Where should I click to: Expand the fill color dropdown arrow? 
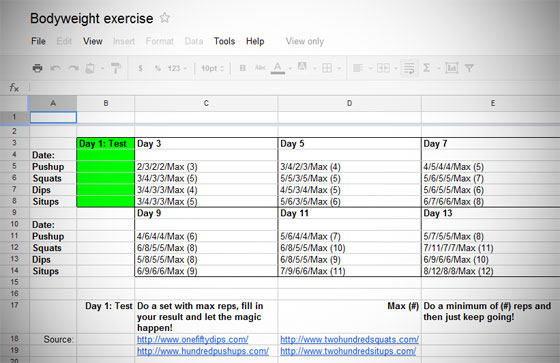tap(315, 68)
